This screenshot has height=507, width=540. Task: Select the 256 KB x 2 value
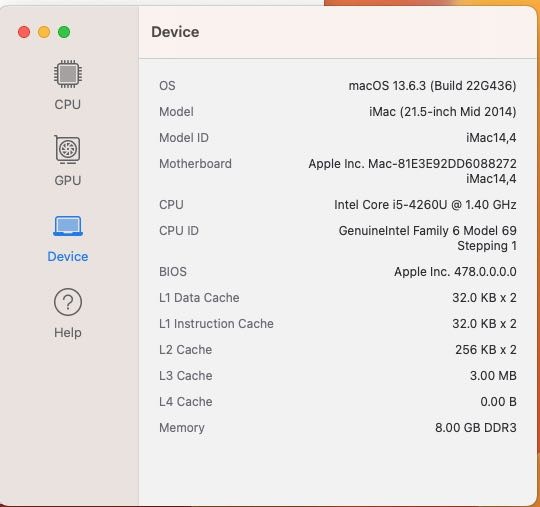pos(486,350)
